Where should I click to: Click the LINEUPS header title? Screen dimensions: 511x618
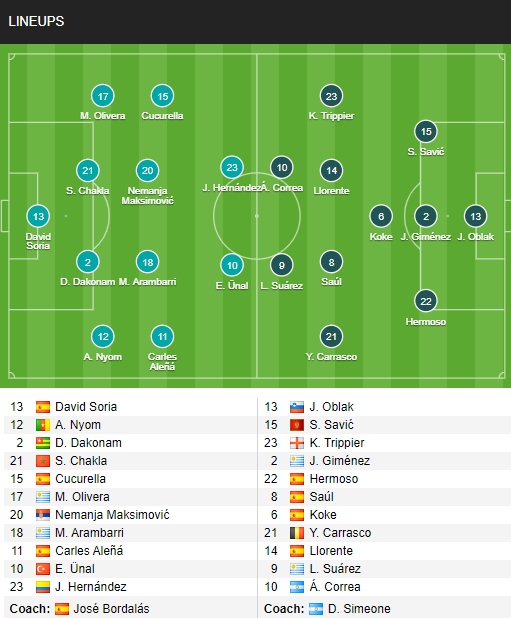click(36, 21)
